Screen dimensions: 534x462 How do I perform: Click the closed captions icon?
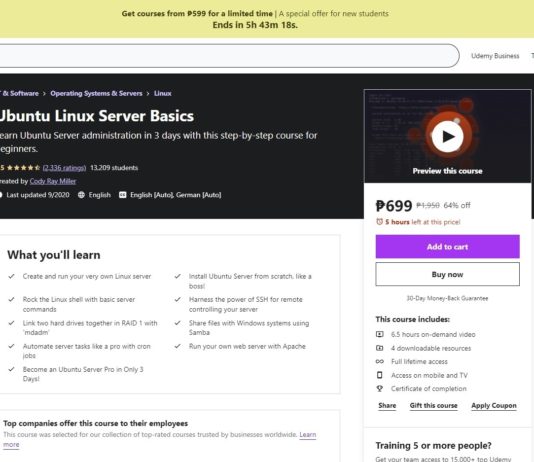tap(123, 195)
